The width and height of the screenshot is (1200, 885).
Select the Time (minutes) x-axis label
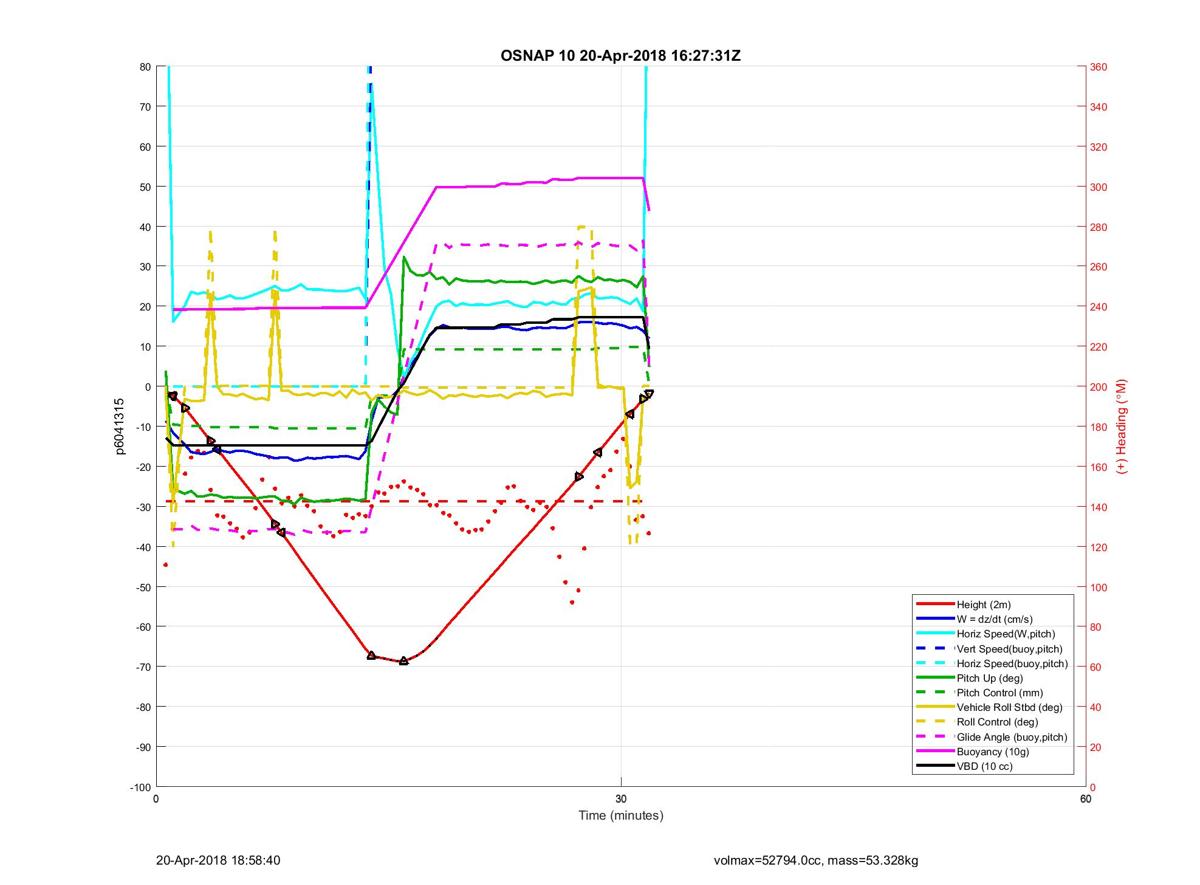click(x=620, y=815)
